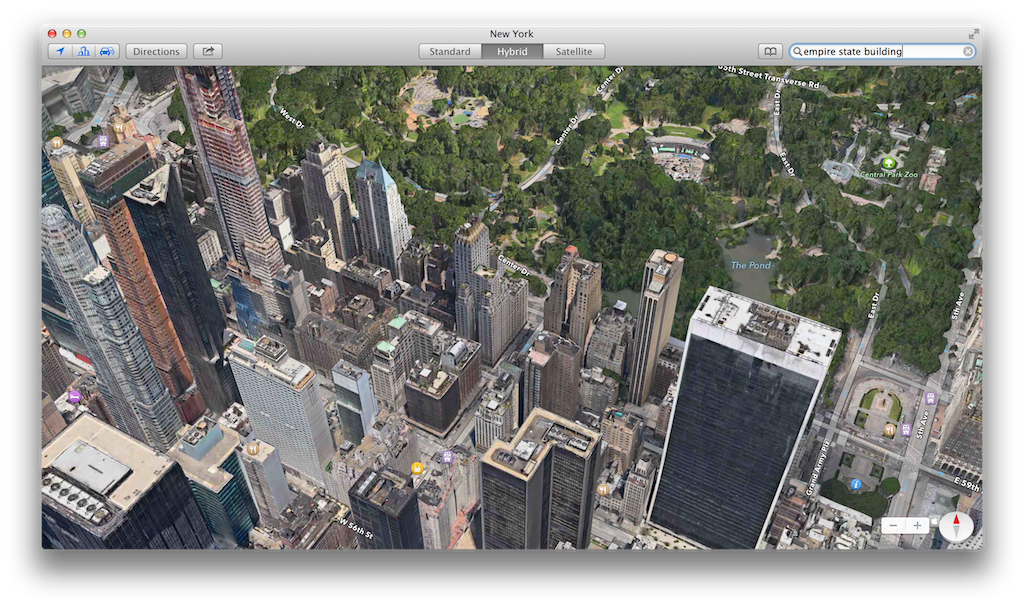Toggle the traffic car icon

pos(106,51)
